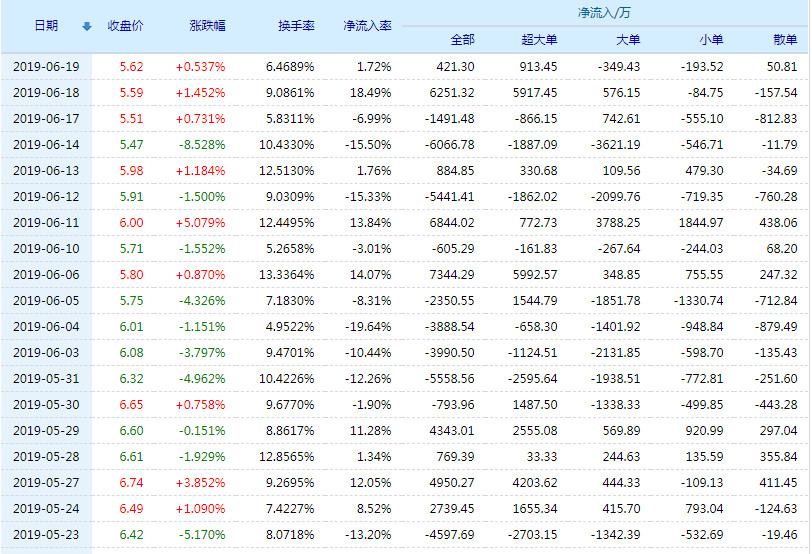This screenshot has height=554, width=812.
Task: Click the 大单 sub-column header
Action: tap(628, 39)
